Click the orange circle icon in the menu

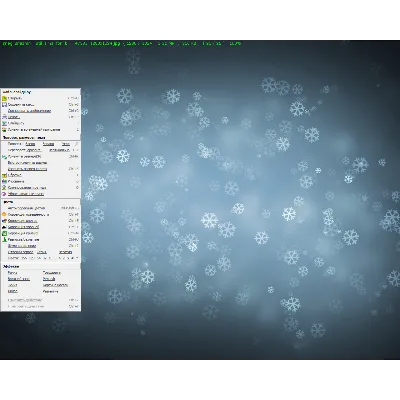coord(4,214)
